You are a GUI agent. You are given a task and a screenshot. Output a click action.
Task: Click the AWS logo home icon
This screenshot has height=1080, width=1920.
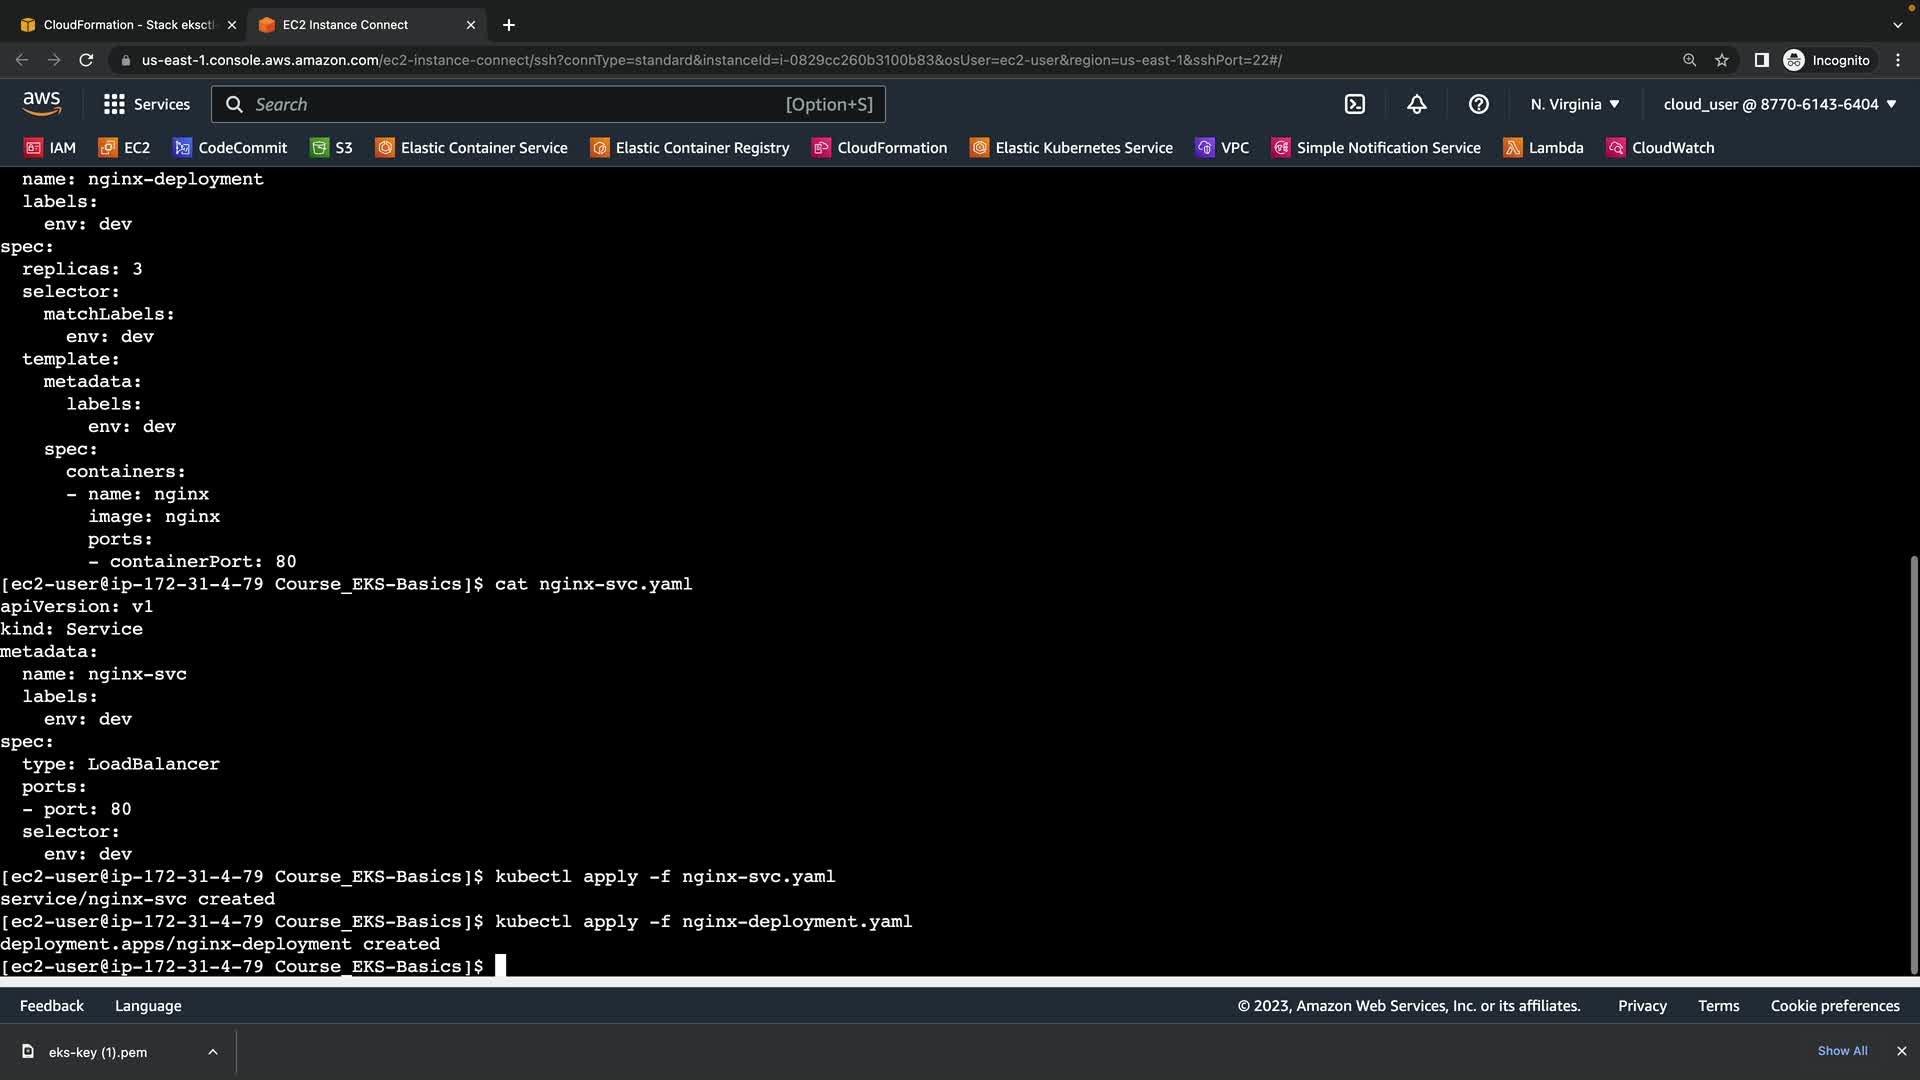pos(41,103)
